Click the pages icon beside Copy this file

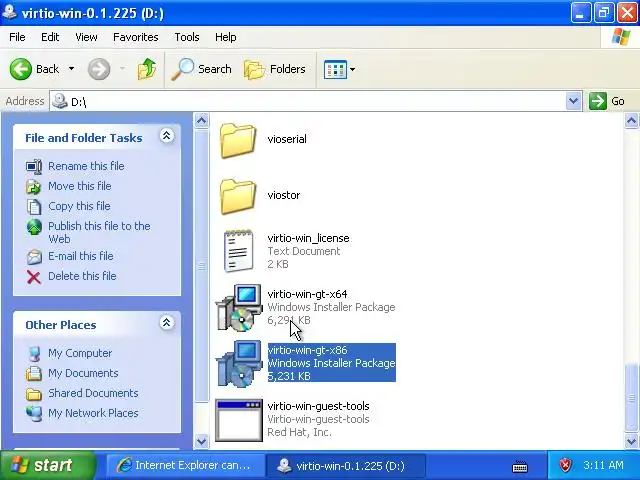pos(34,207)
